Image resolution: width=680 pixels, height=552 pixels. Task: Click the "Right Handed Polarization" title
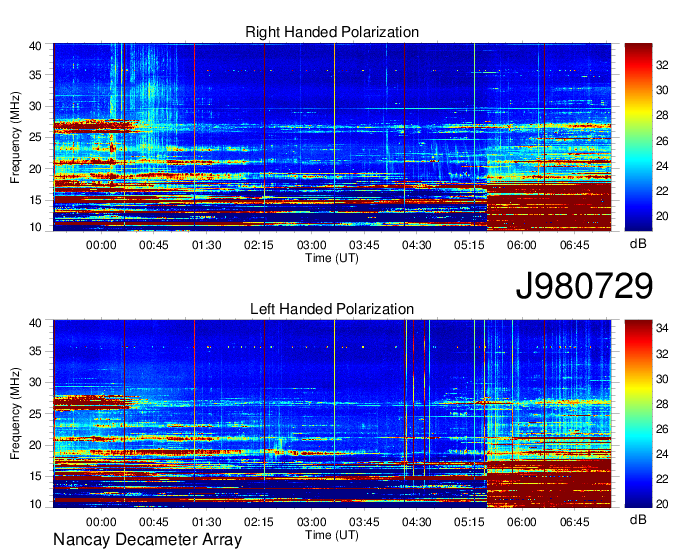[x=332, y=32]
